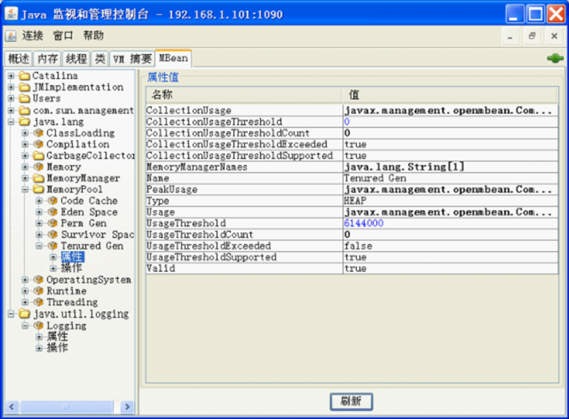This screenshot has height=419, width=569.
Task: Switch to the 概述 tab
Action: tap(19, 59)
